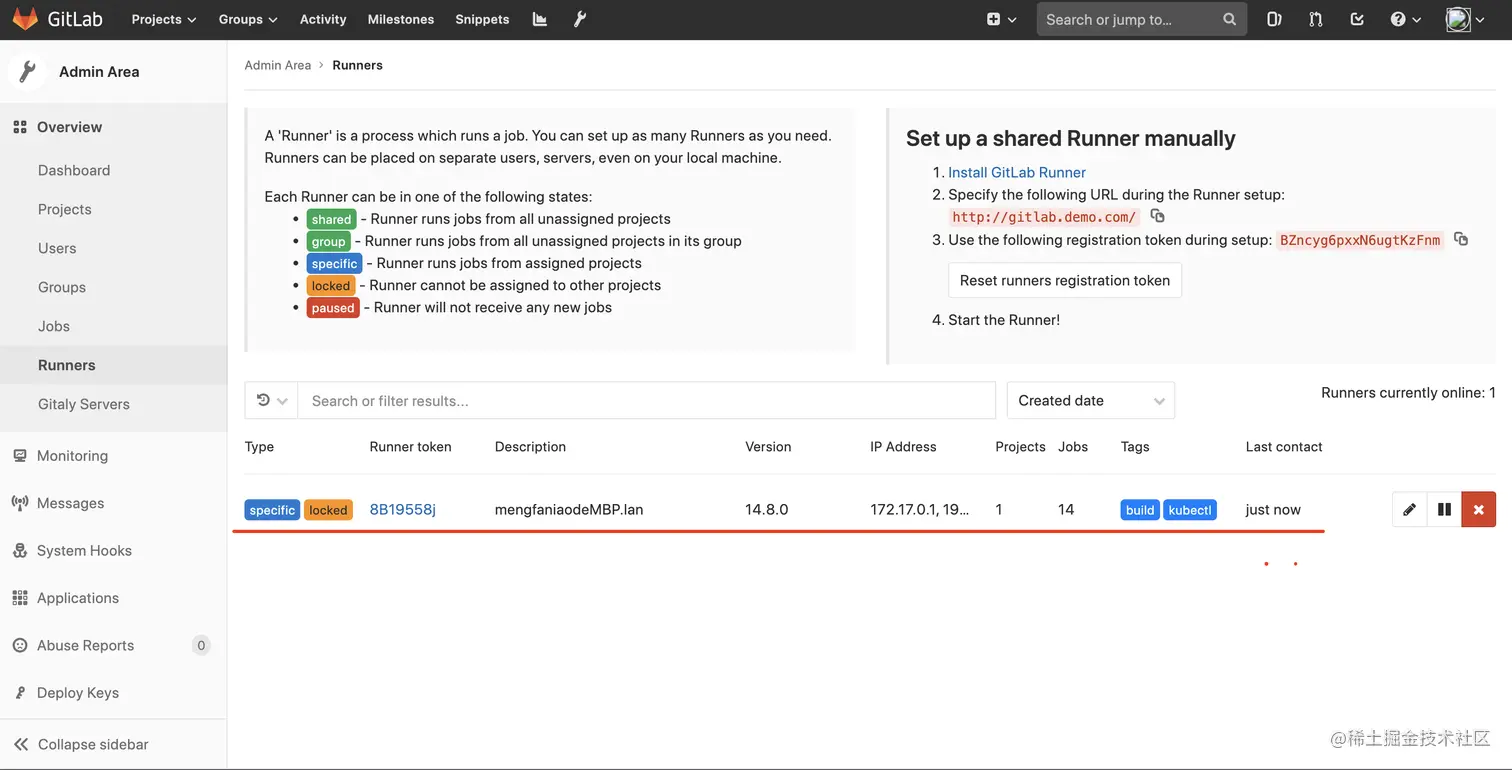Click the build tag on runner row

pos(1140,510)
